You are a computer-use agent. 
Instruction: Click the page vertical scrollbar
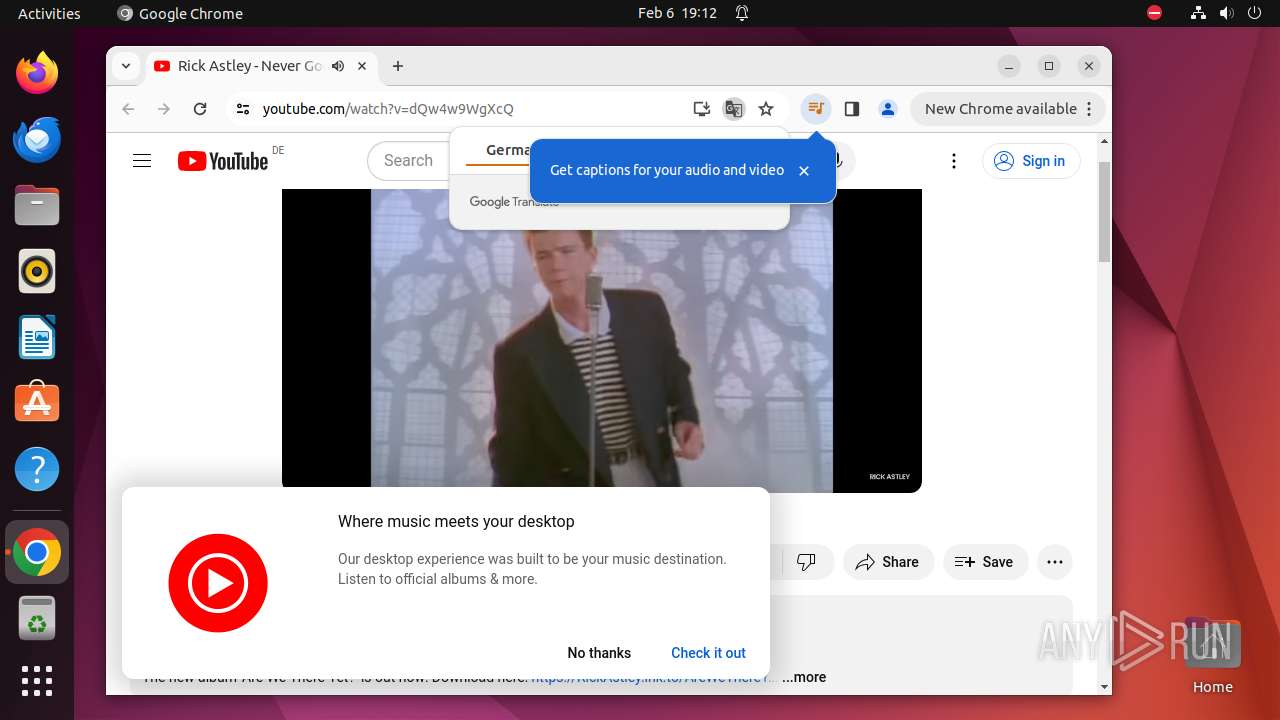coord(1104,210)
